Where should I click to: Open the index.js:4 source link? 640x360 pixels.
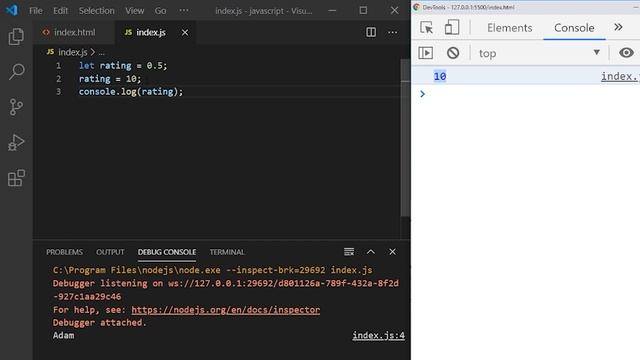tap(378, 336)
